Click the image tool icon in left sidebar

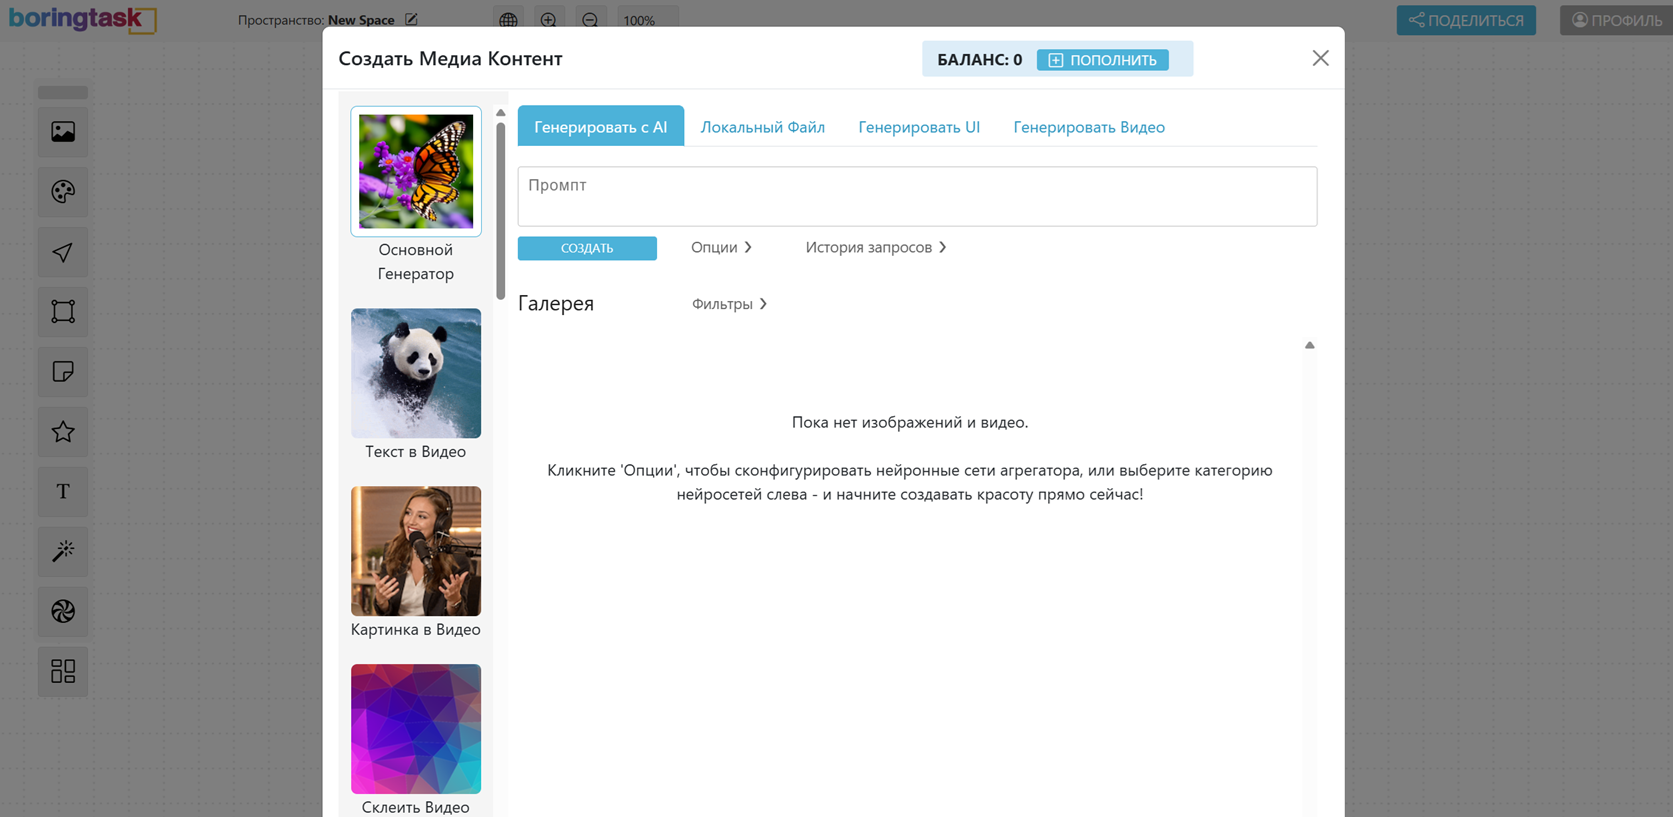point(63,132)
